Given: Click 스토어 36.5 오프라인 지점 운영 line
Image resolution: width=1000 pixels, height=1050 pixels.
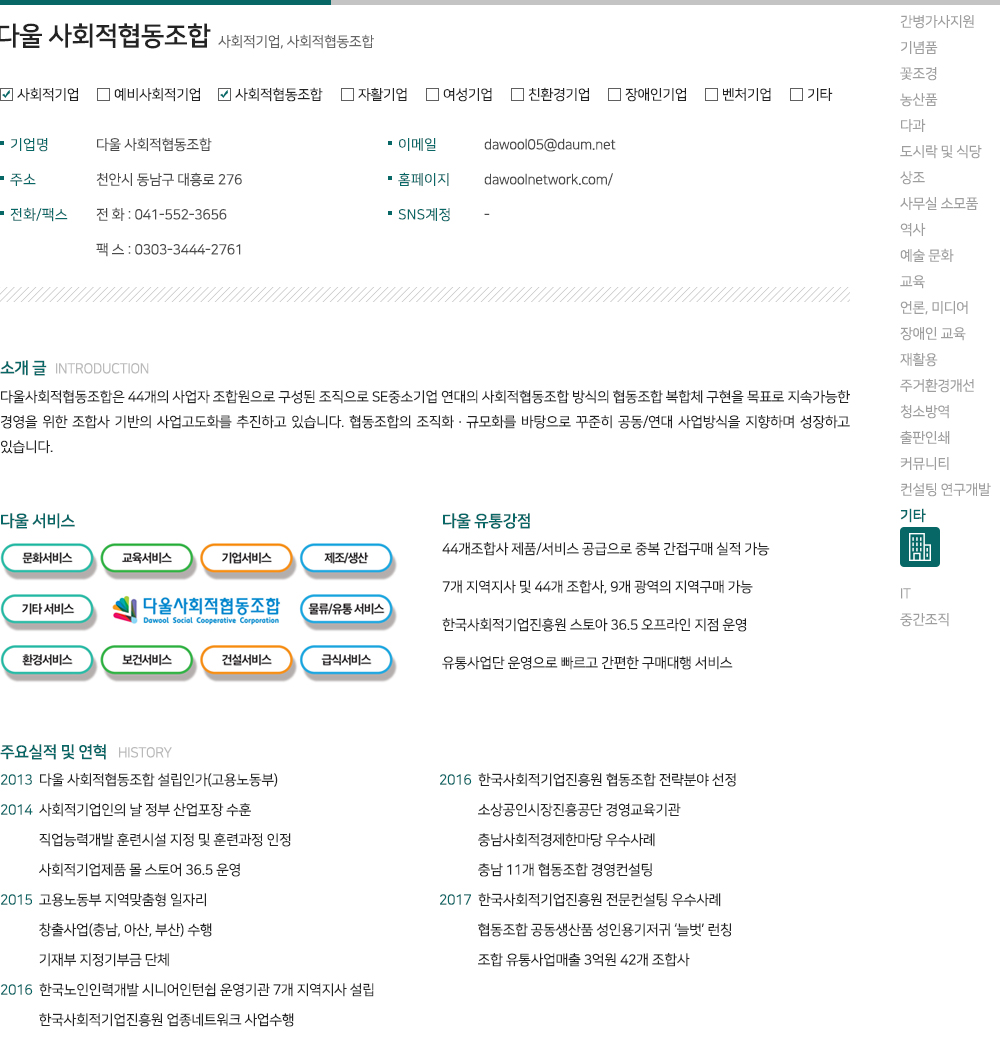Looking at the screenshot, I should [595, 625].
